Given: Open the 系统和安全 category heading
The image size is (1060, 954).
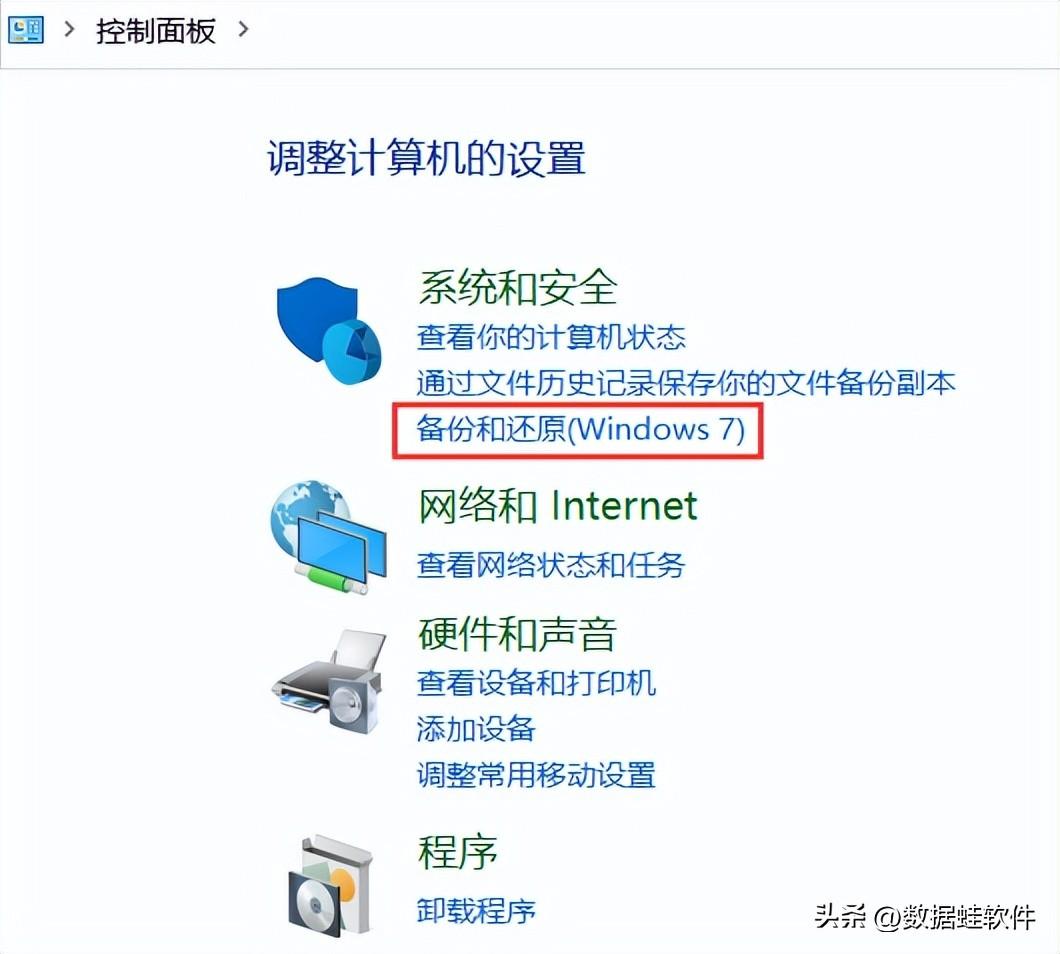Looking at the screenshot, I should [x=517, y=287].
